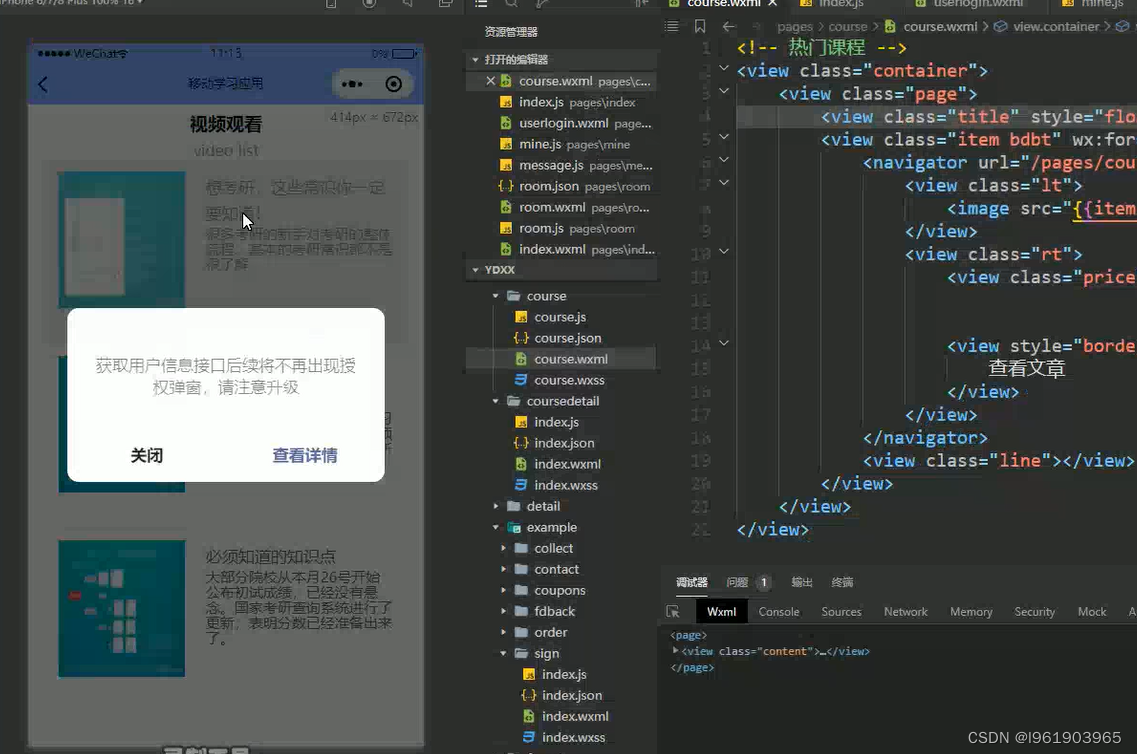Image resolution: width=1137 pixels, height=754 pixels.
Task: Open the 输出 panel tab
Action: 802,582
